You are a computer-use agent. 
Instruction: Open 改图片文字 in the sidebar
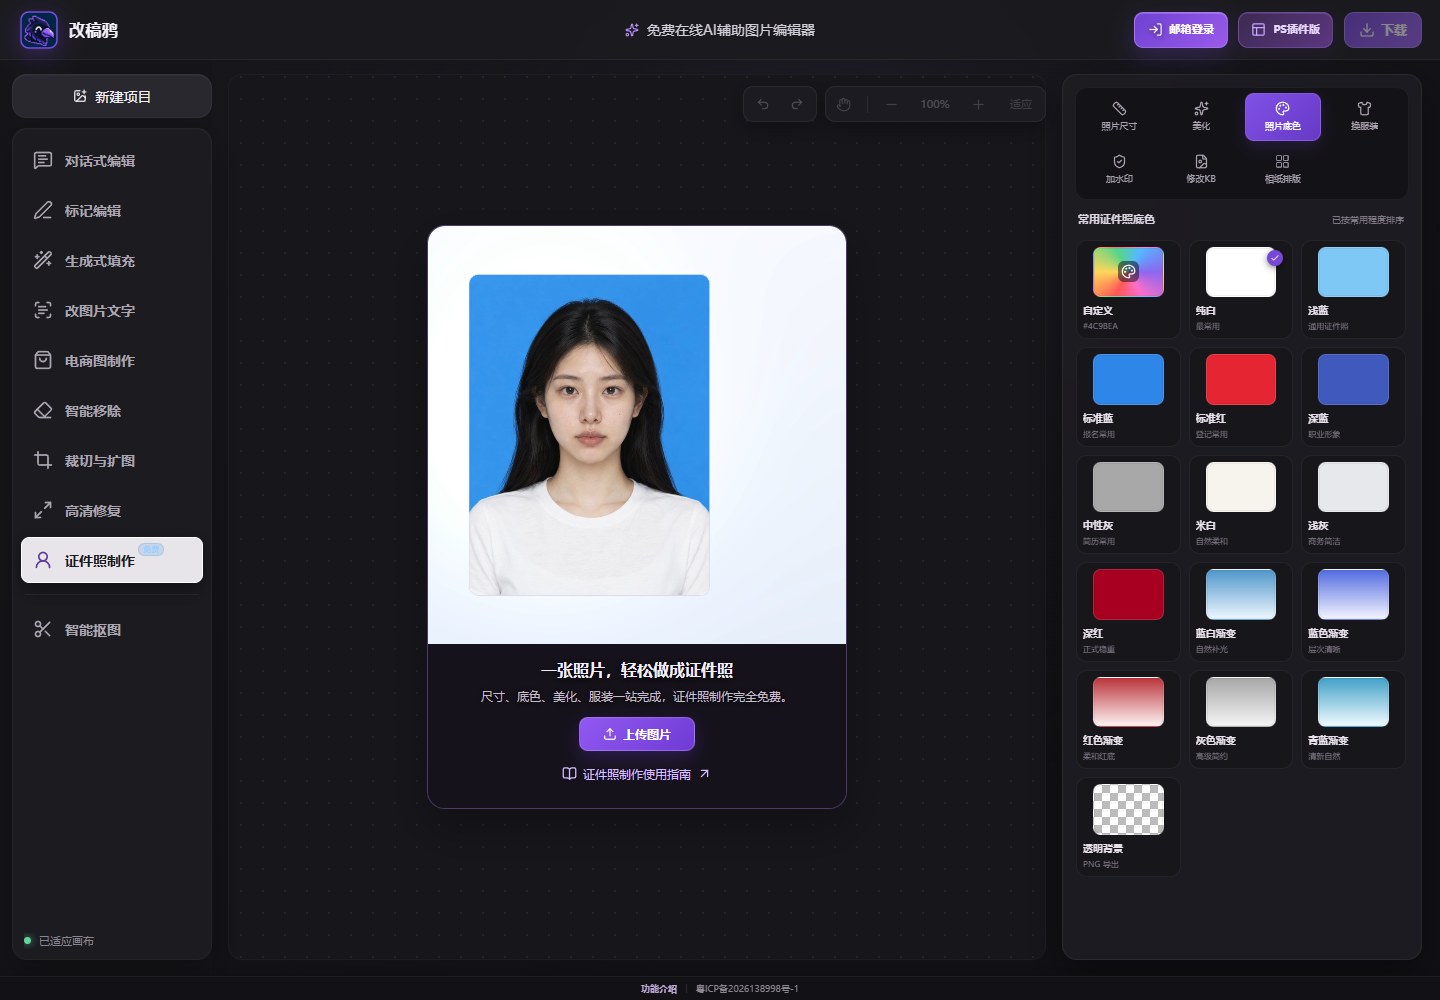tap(112, 311)
